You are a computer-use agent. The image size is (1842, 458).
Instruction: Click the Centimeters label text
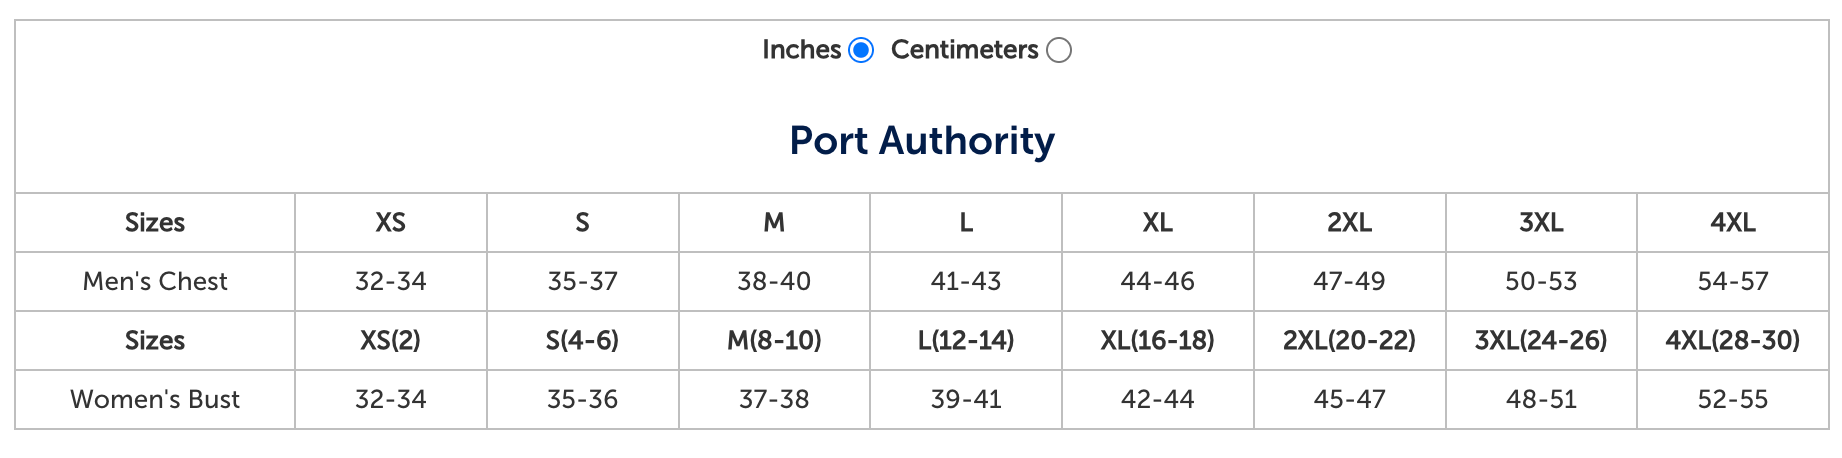coord(964,50)
